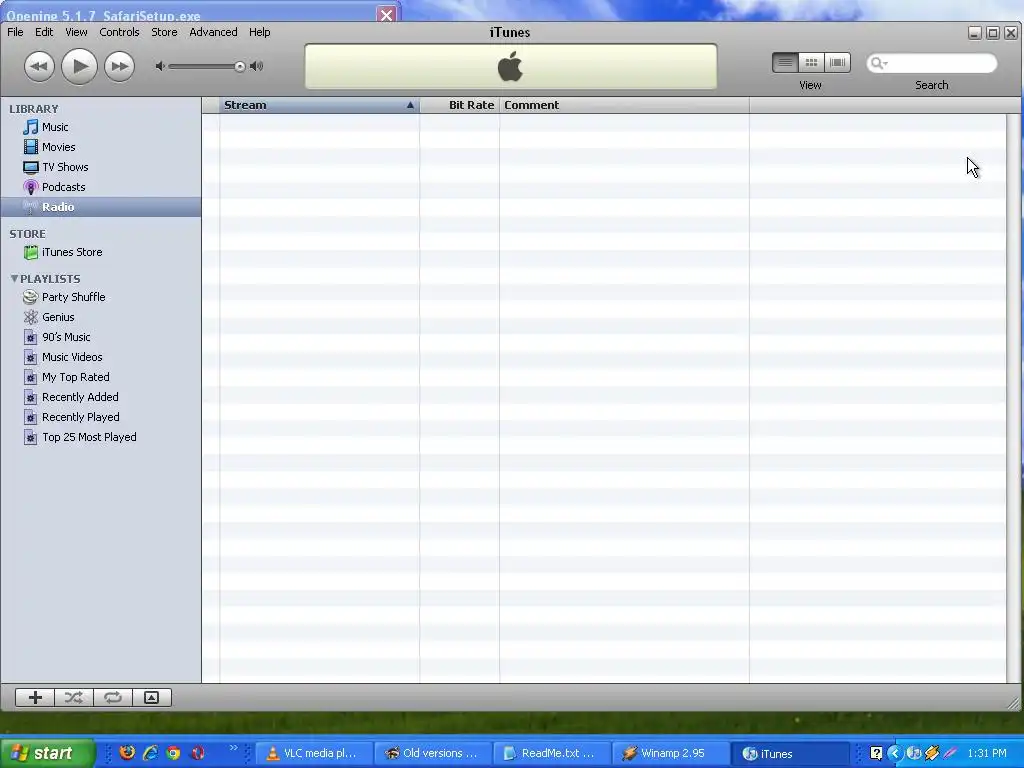The image size is (1024, 768).
Task: Sort by the Comment column header
Action: coord(624,105)
